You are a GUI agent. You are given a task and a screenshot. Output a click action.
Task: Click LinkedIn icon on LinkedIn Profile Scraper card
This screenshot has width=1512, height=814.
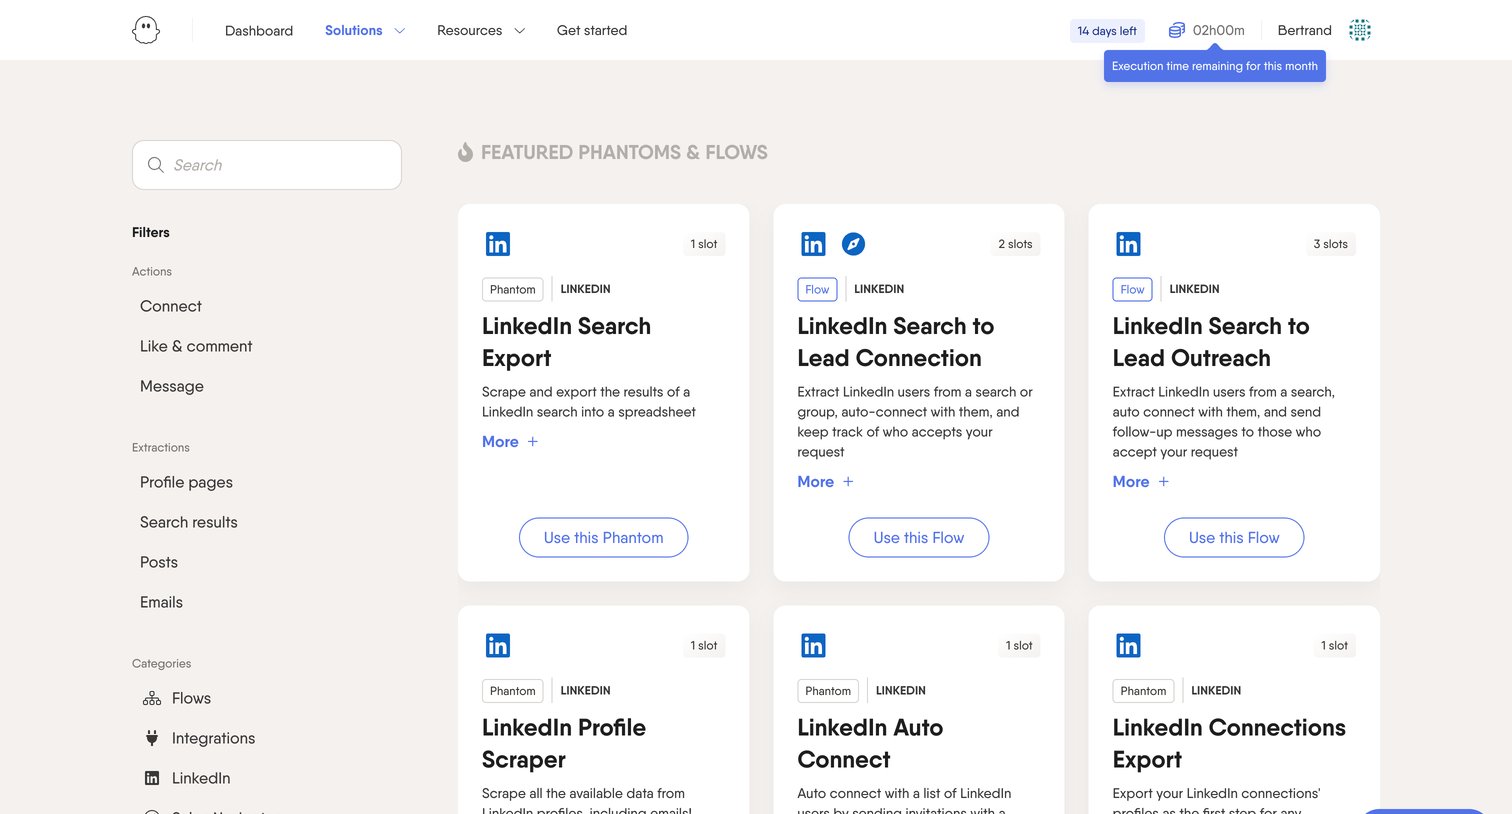[x=498, y=645]
